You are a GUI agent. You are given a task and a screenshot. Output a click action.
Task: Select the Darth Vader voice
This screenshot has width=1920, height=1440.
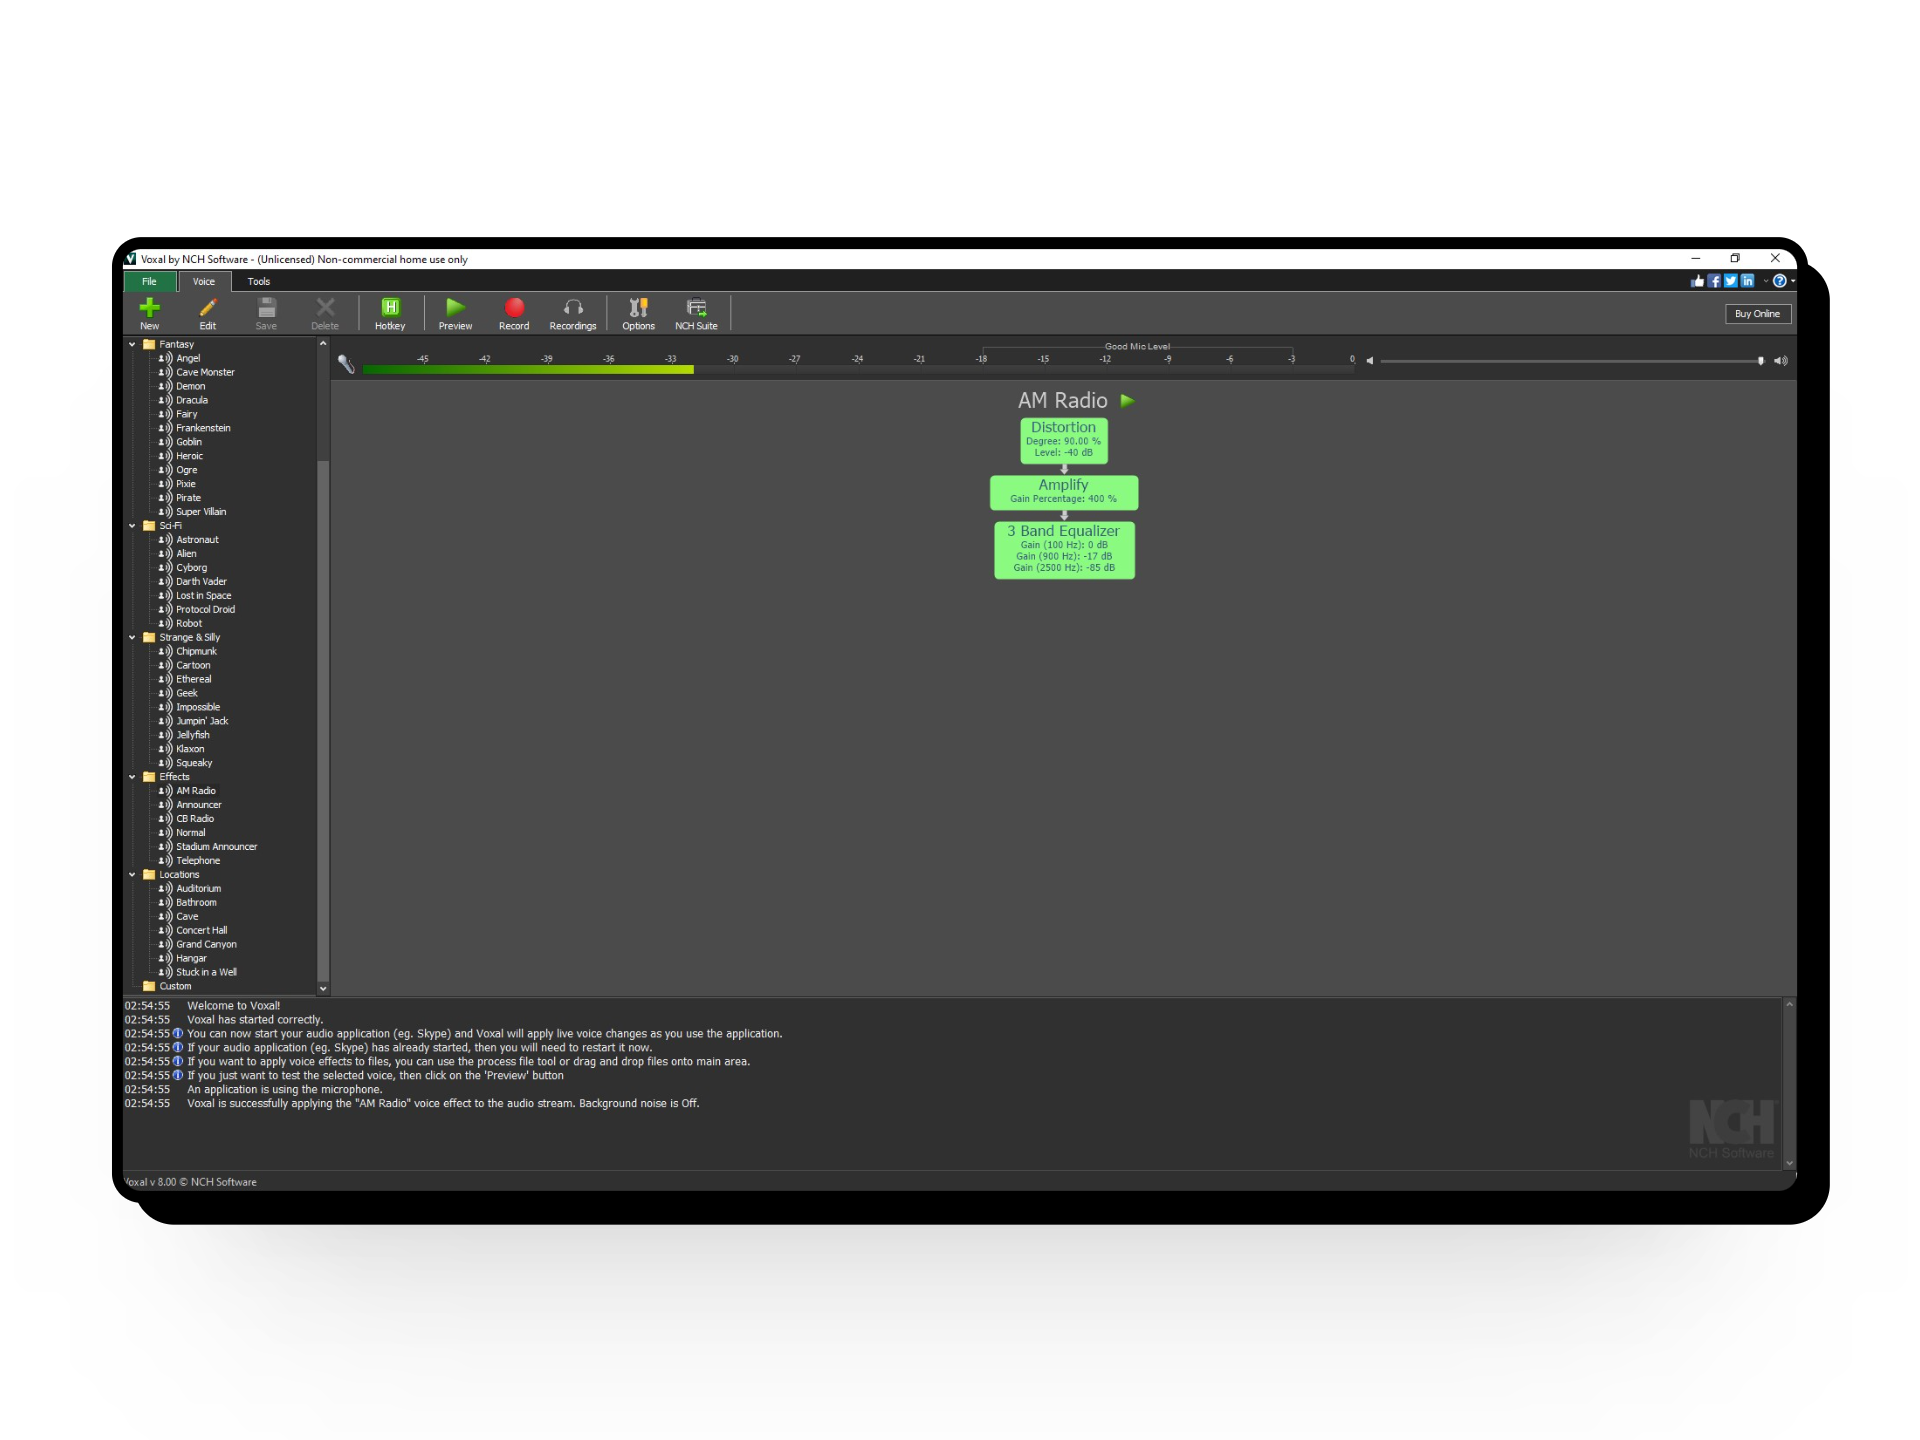[201, 582]
